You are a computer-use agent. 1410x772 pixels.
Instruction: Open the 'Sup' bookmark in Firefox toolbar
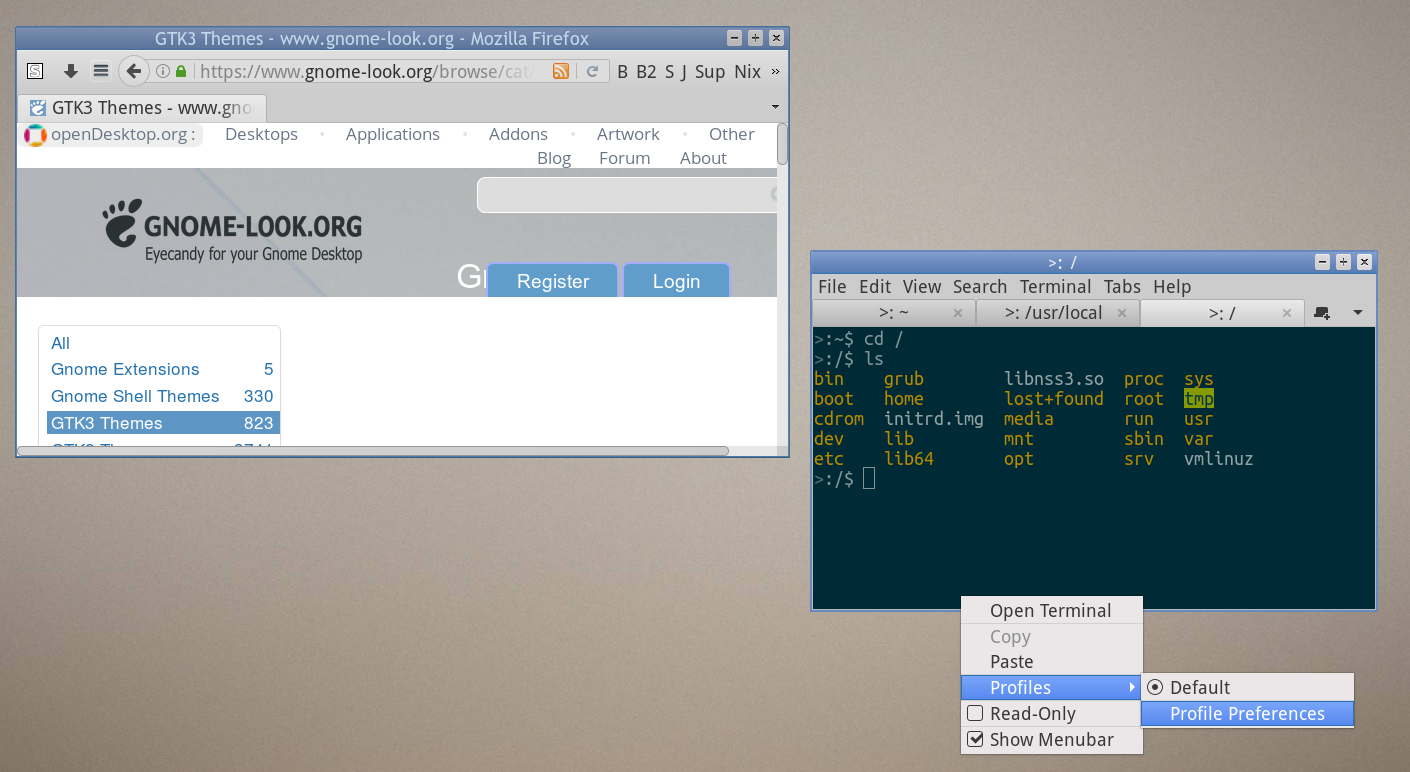click(709, 72)
